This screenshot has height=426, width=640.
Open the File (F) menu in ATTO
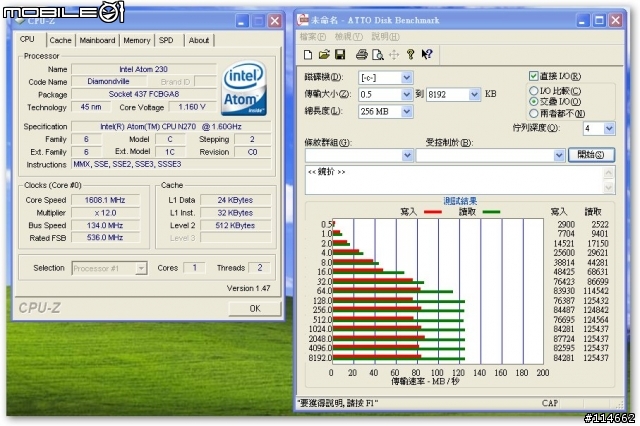pyautogui.click(x=313, y=37)
